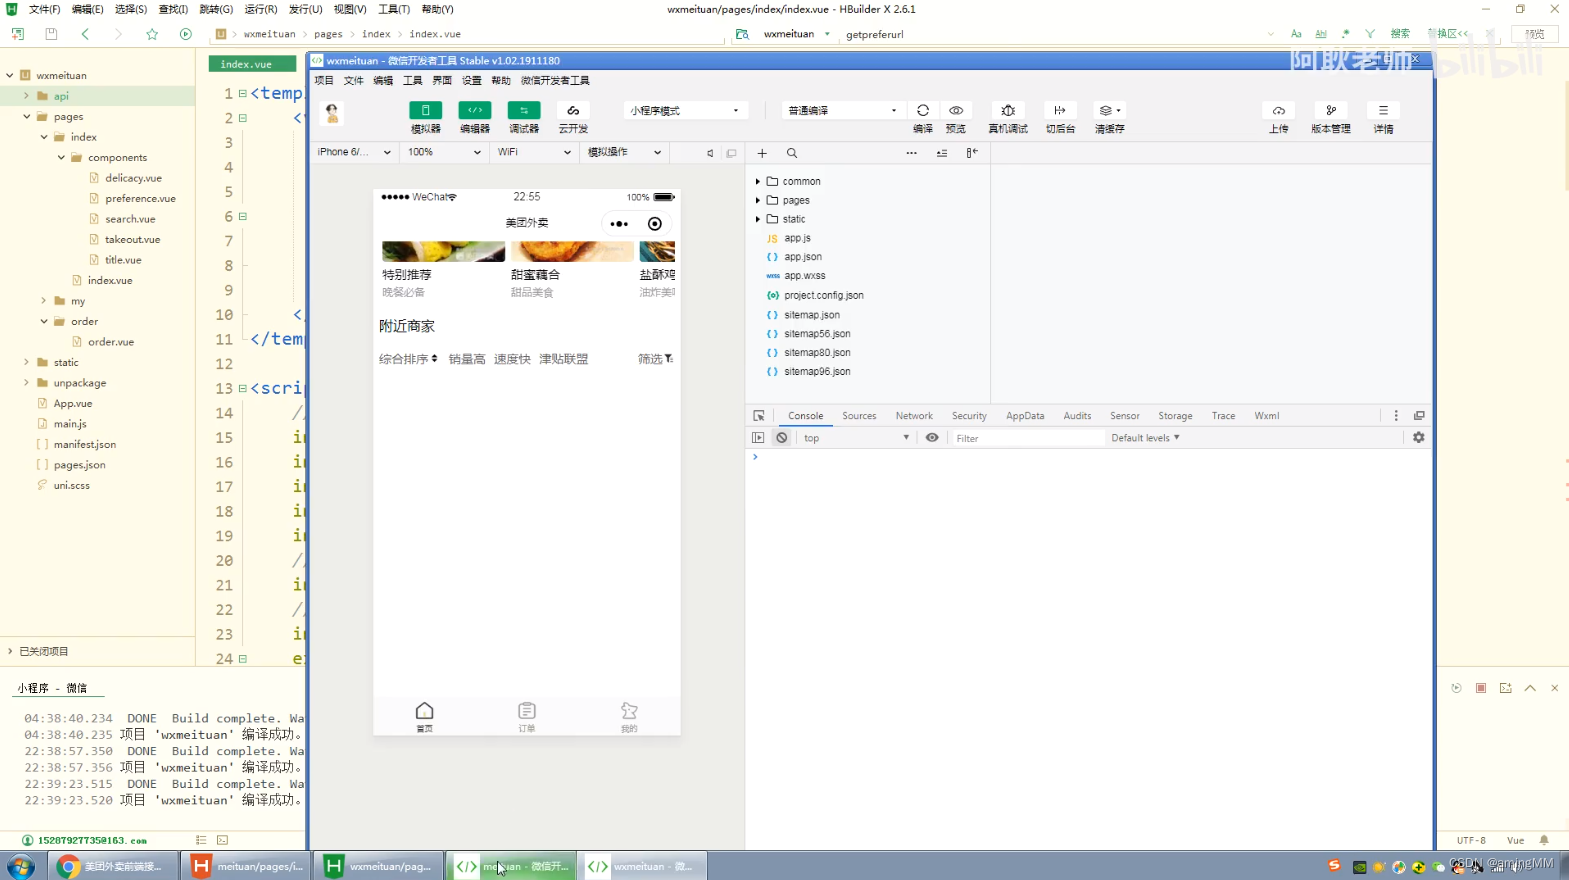The height and width of the screenshot is (880, 1569).
Task: Click HBuilder save icon
Action: pyautogui.click(x=51, y=34)
